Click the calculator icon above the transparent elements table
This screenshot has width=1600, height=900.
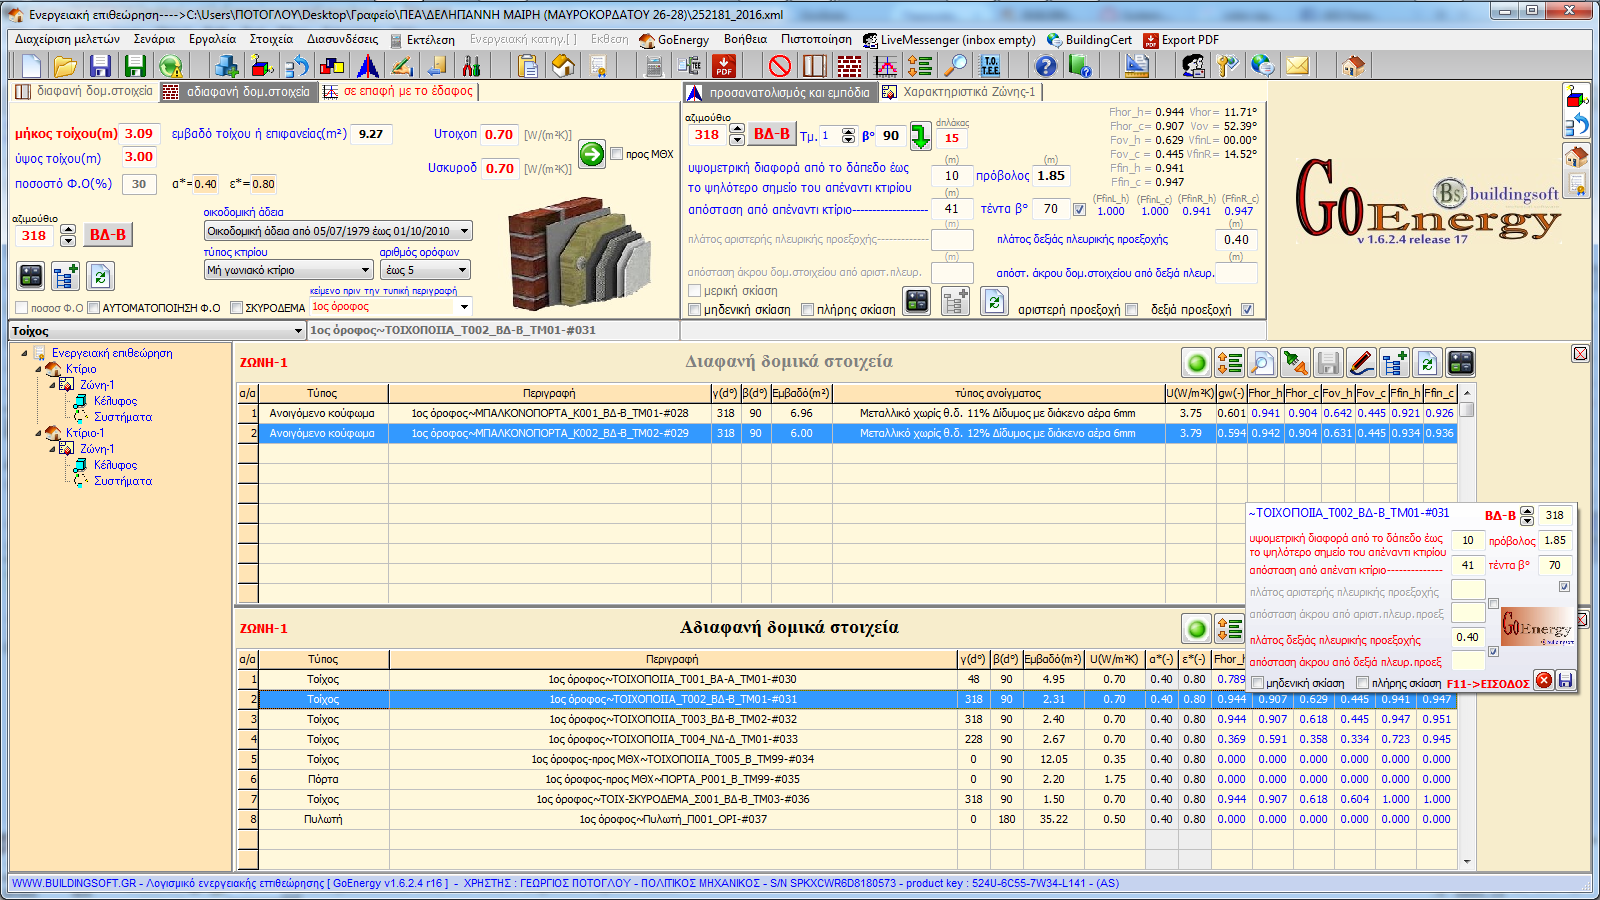coord(1460,363)
